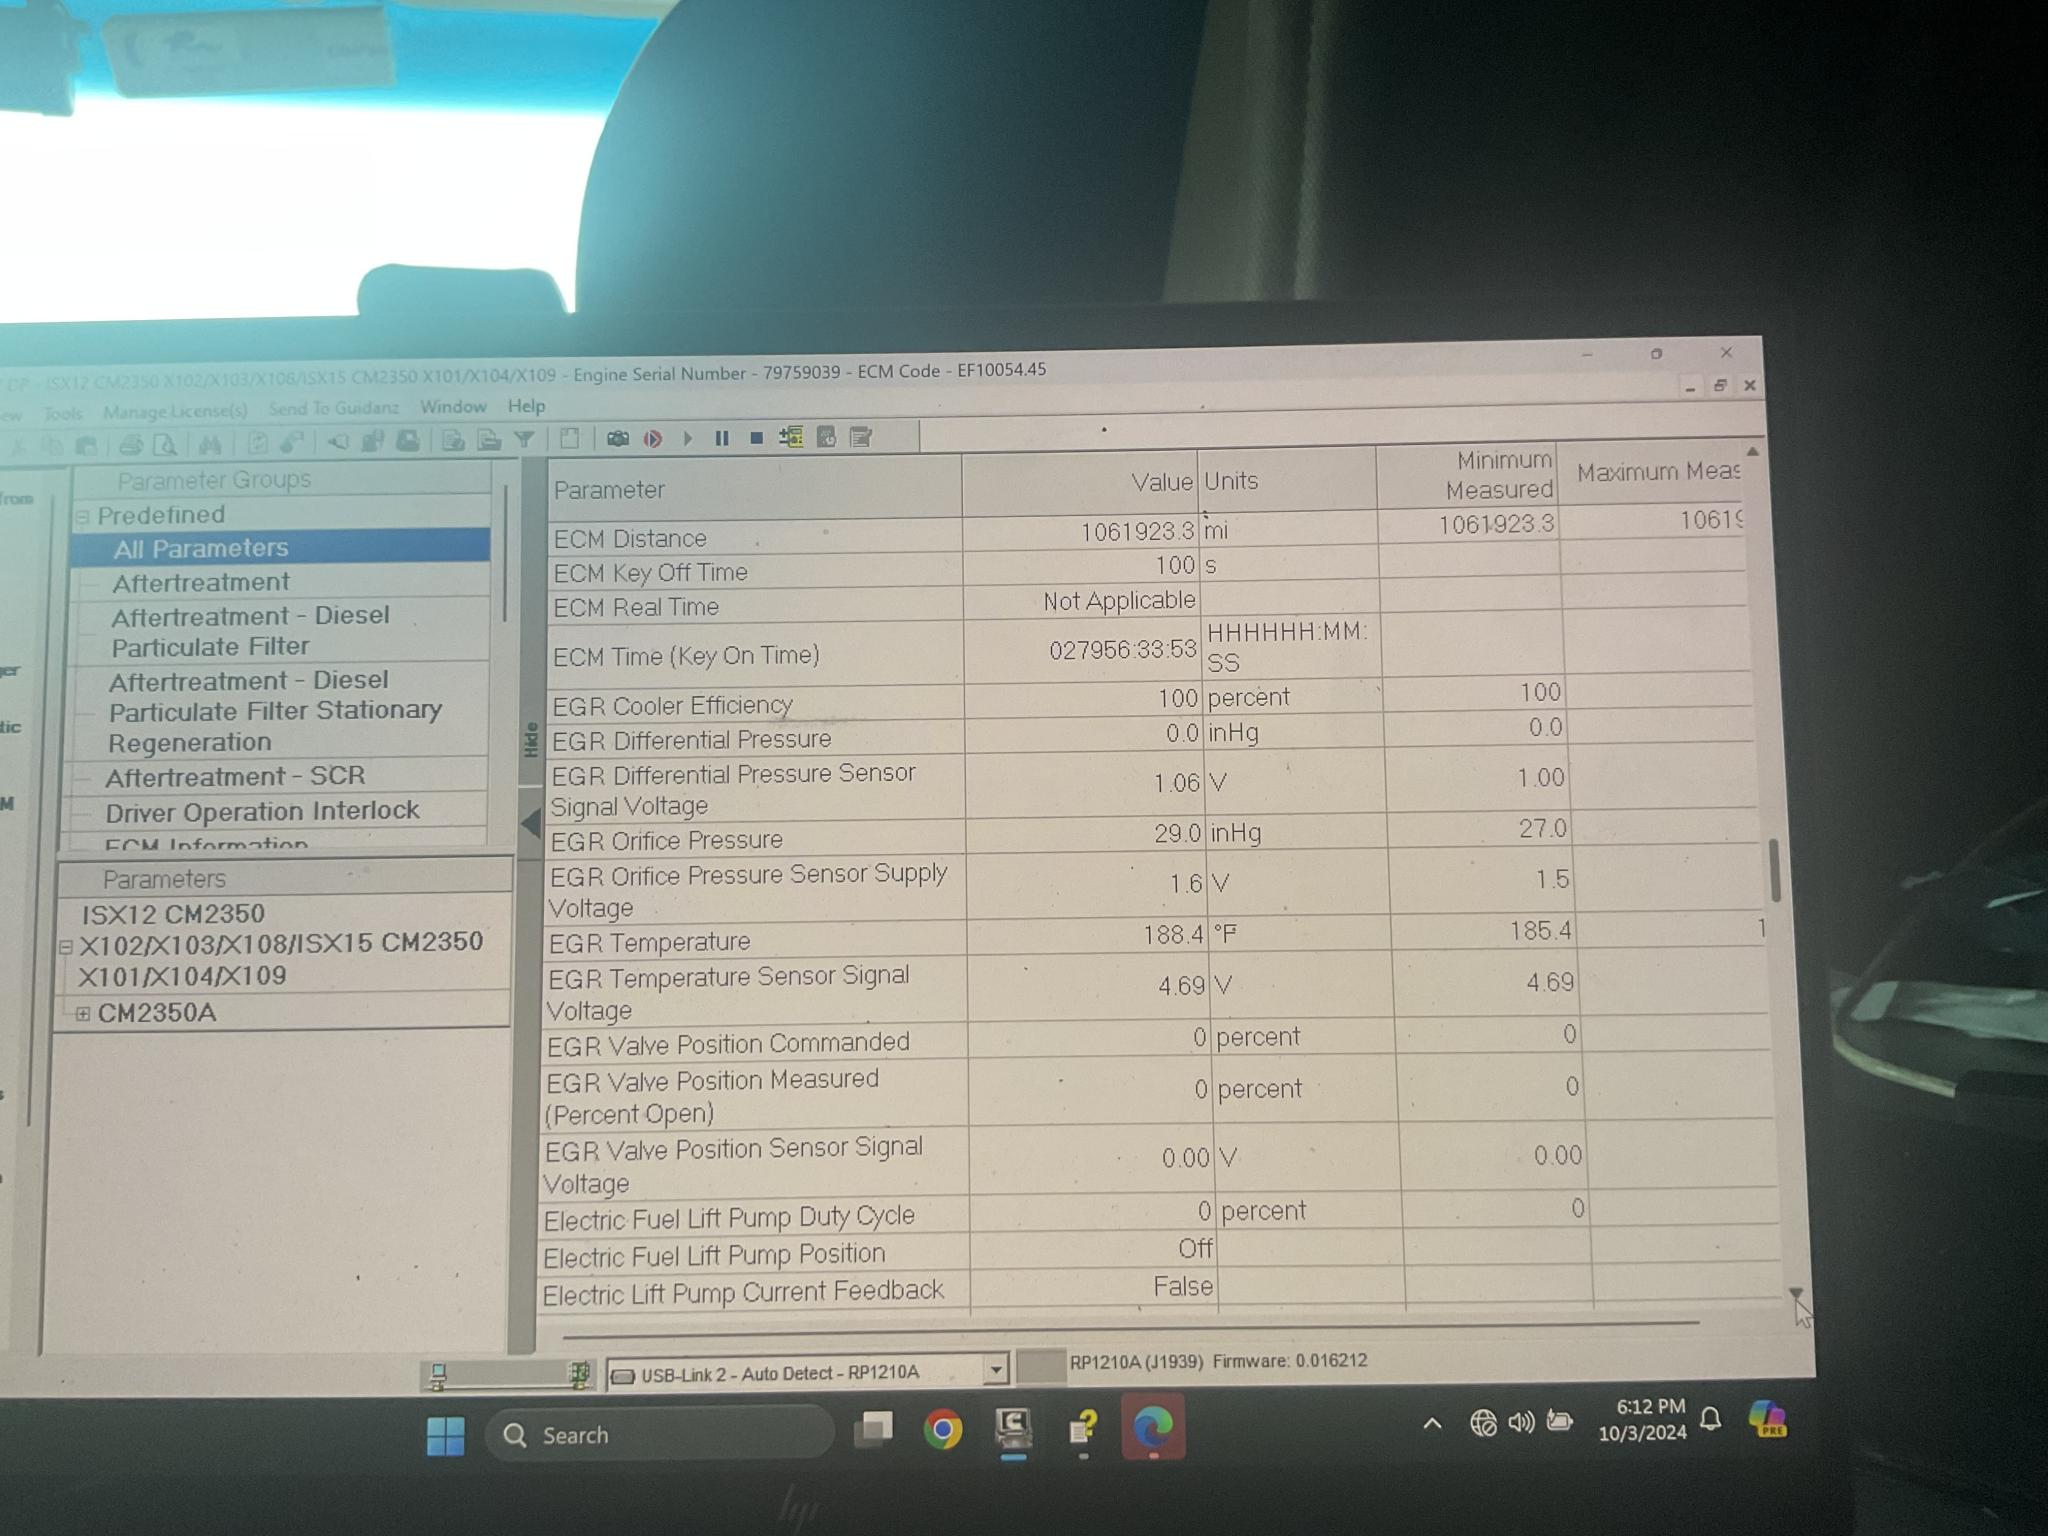Click the red record monitoring icon
This screenshot has height=1536, width=2048.
click(653, 439)
